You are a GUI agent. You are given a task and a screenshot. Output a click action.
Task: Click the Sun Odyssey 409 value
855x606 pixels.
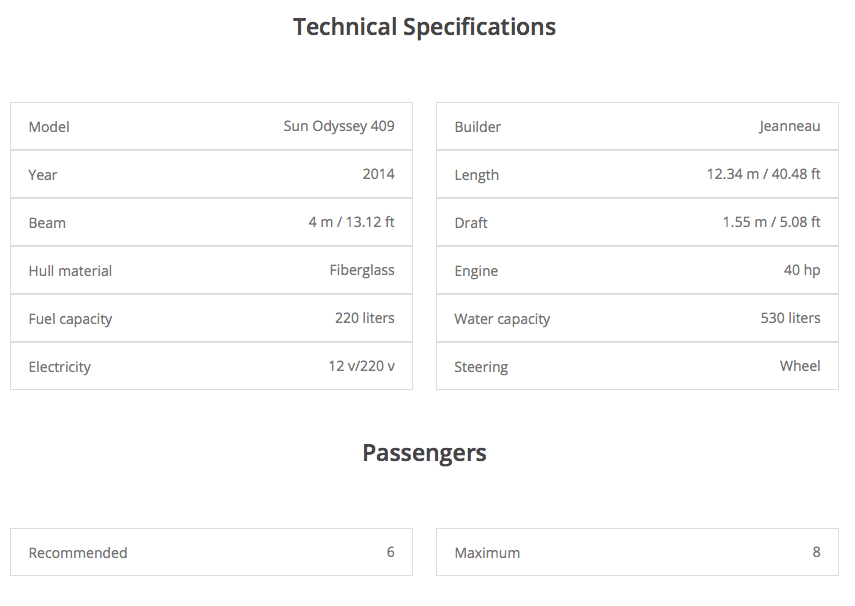(x=339, y=126)
